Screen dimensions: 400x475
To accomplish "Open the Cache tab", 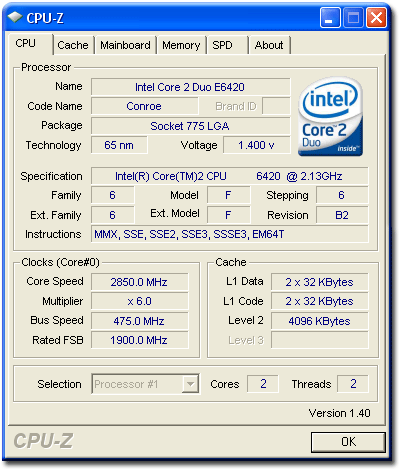I will click(73, 45).
